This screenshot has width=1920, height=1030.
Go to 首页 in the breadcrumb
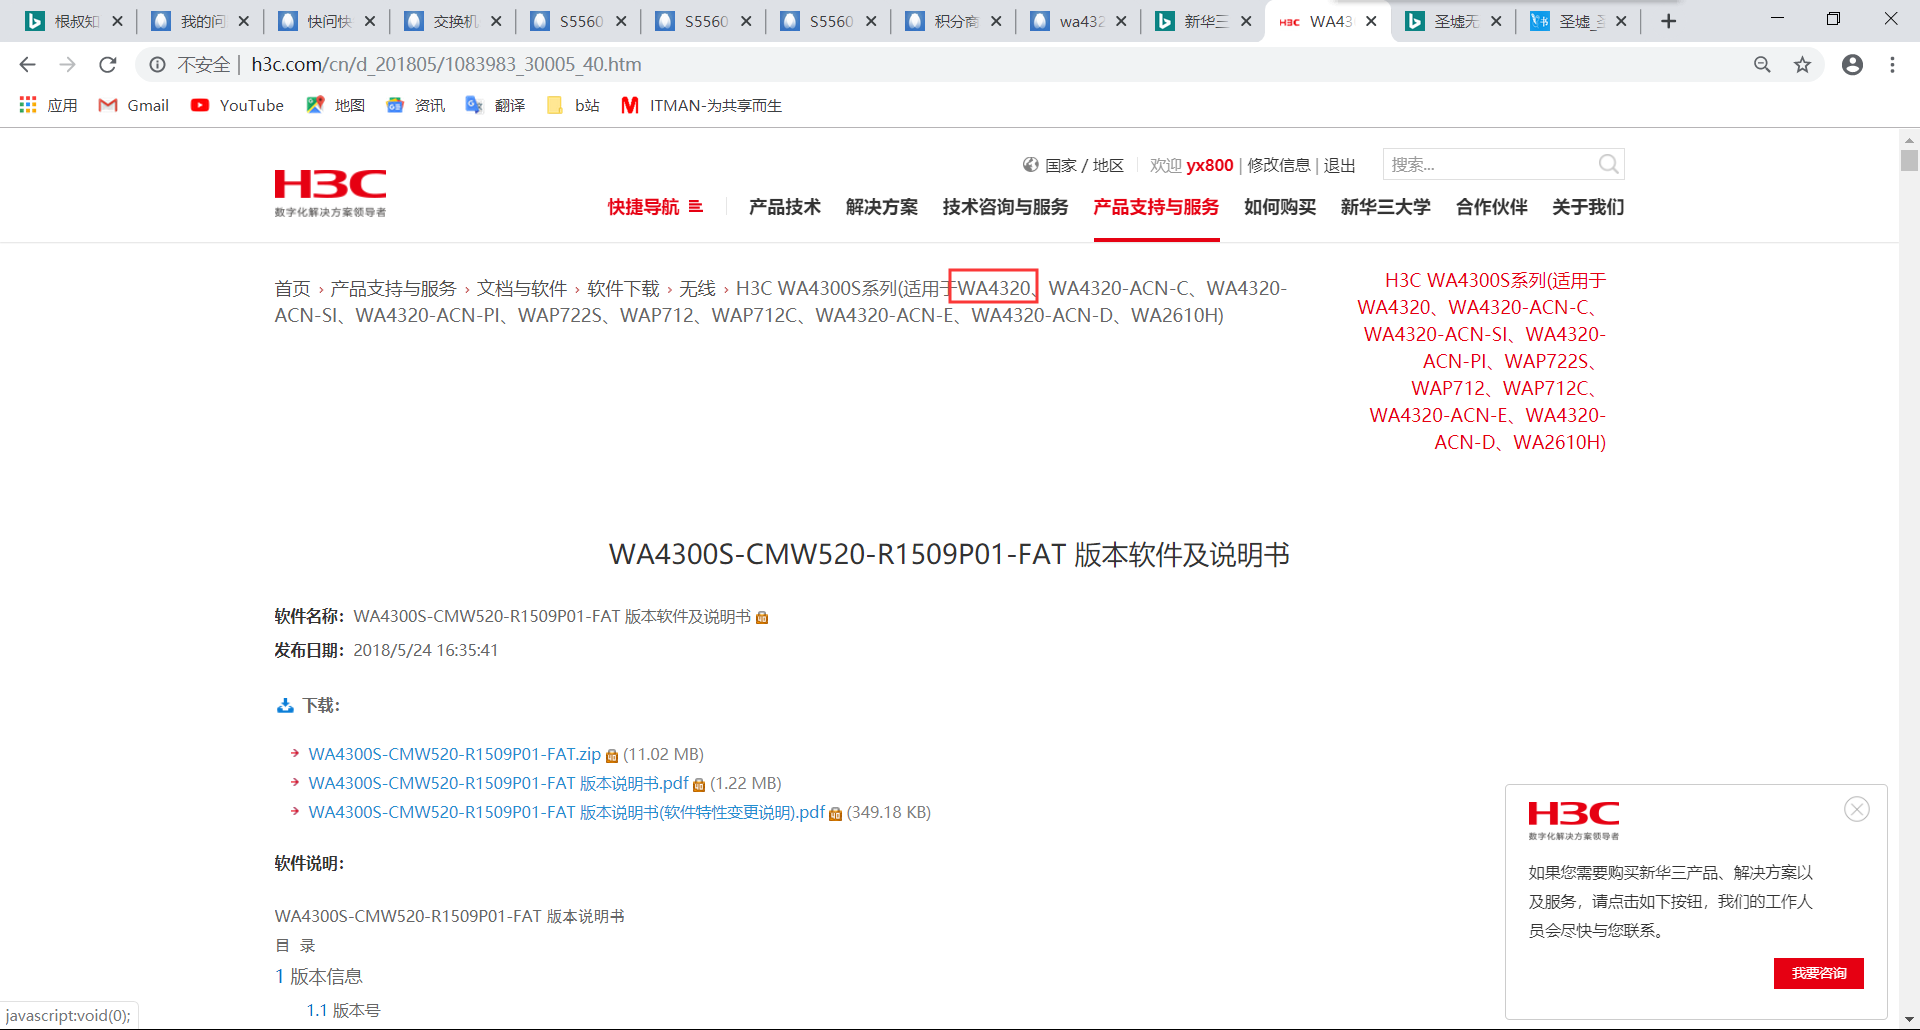pyautogui.click(x=292, y=289)
